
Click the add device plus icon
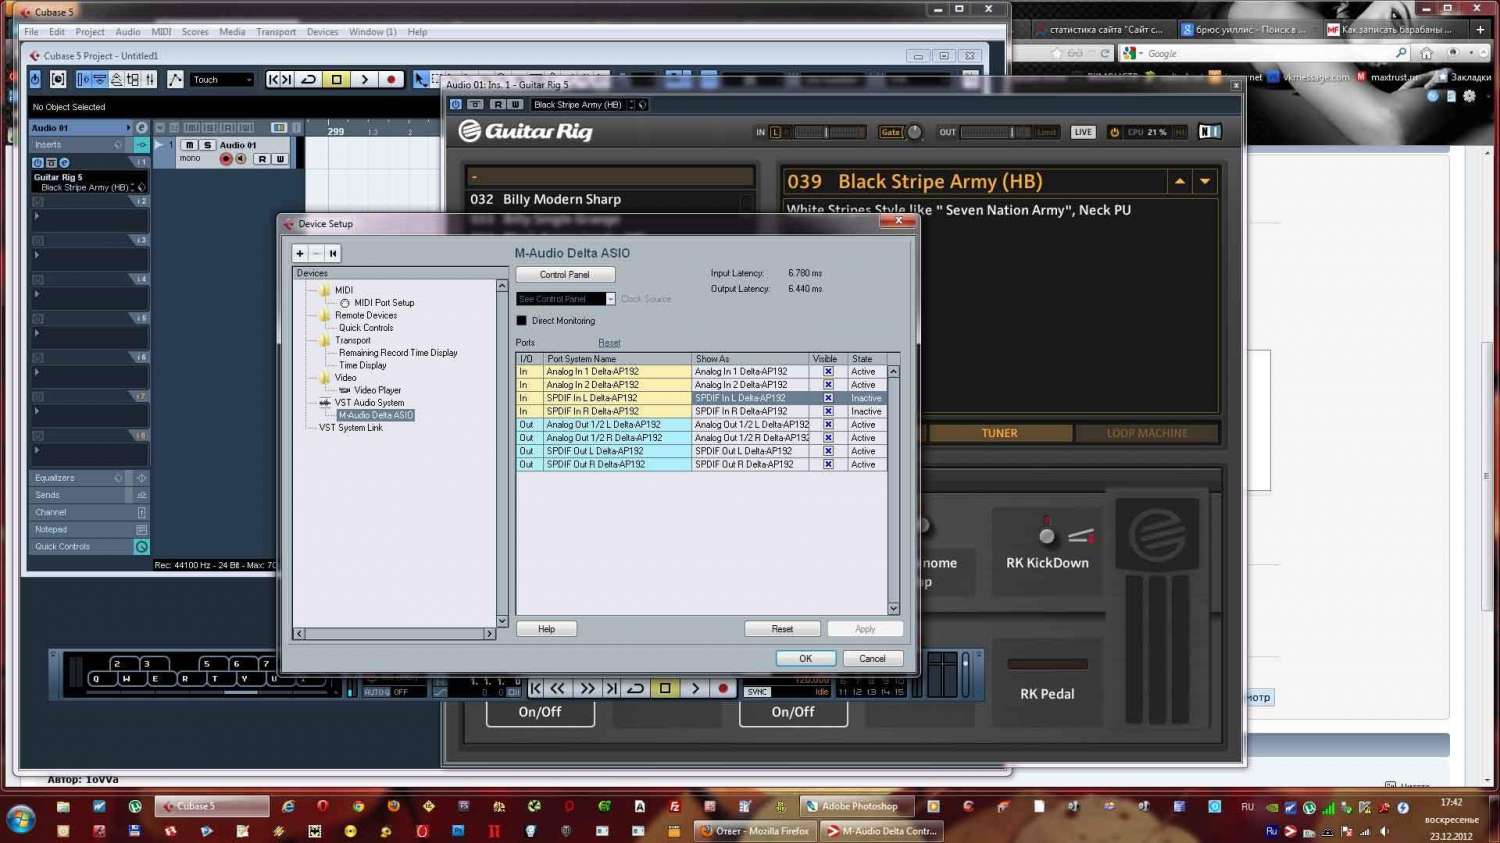tap(300, 254)
